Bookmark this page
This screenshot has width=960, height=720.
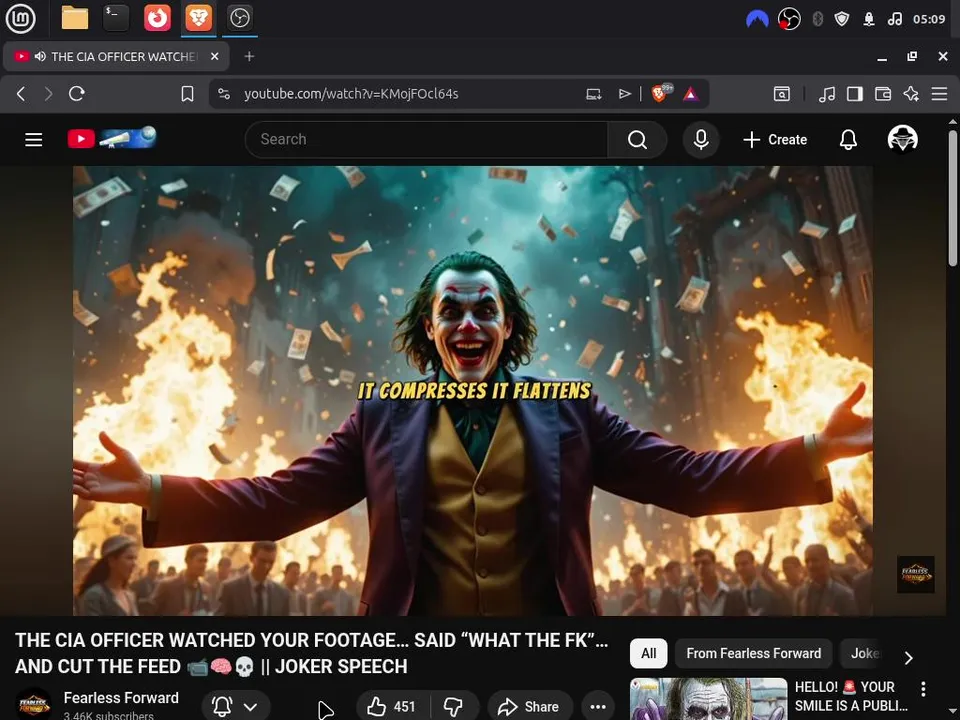coord(187,94)
